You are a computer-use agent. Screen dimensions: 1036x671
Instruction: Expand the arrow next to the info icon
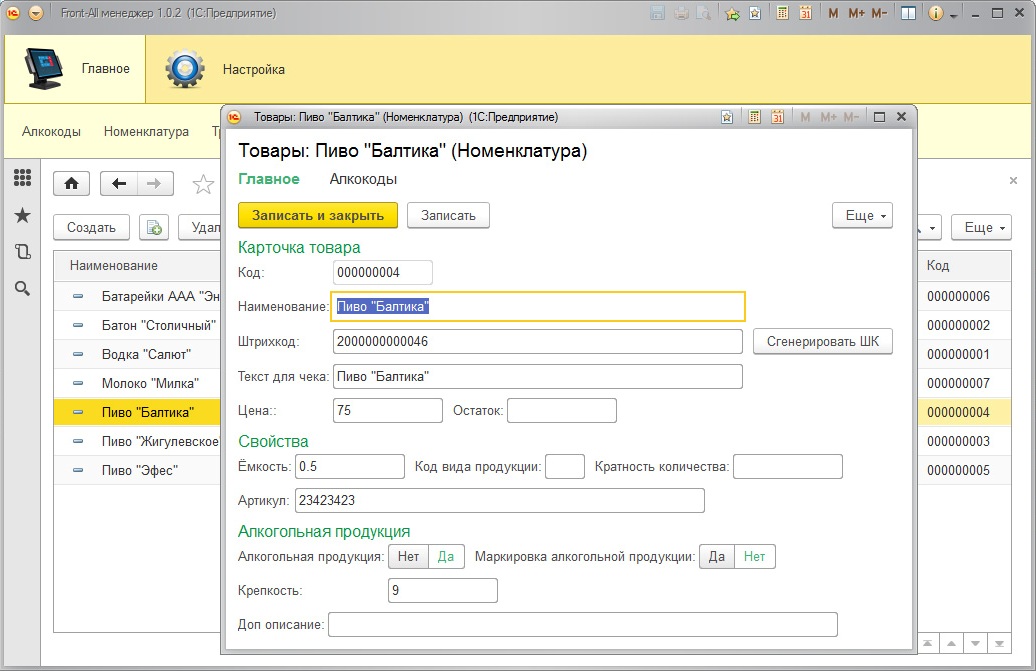953,16
